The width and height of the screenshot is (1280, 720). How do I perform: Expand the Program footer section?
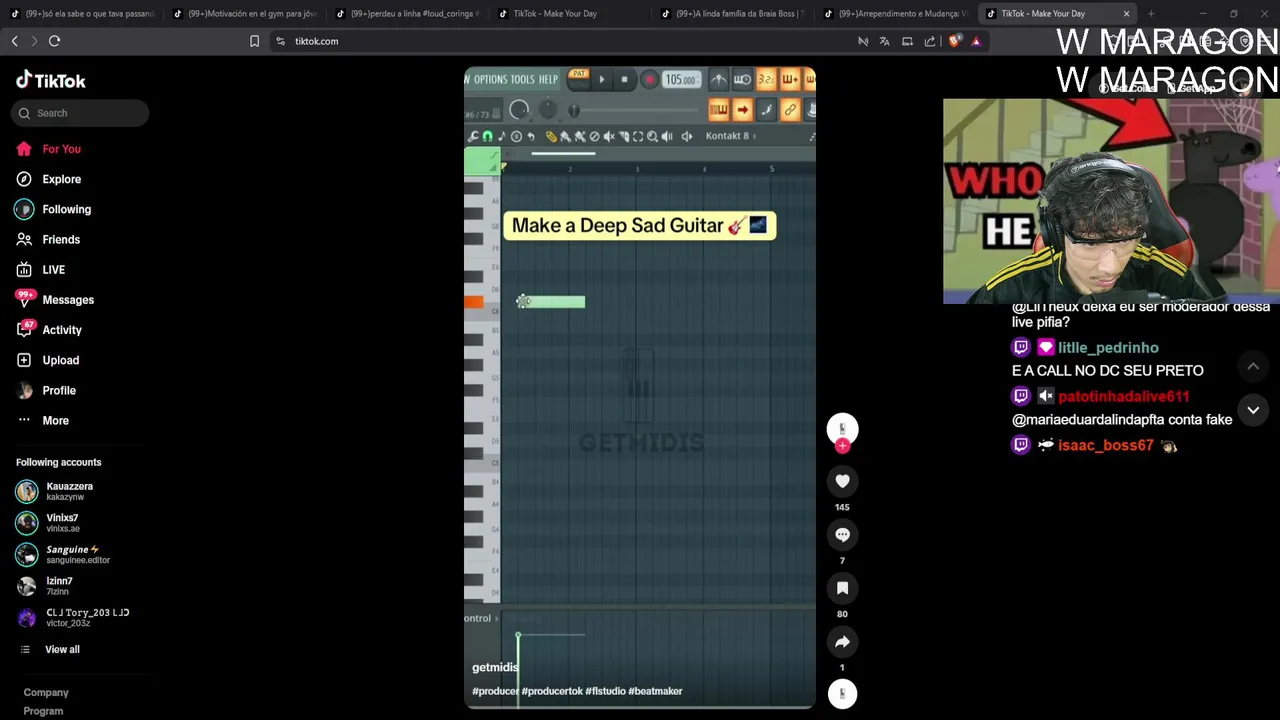tap(43, 711)
